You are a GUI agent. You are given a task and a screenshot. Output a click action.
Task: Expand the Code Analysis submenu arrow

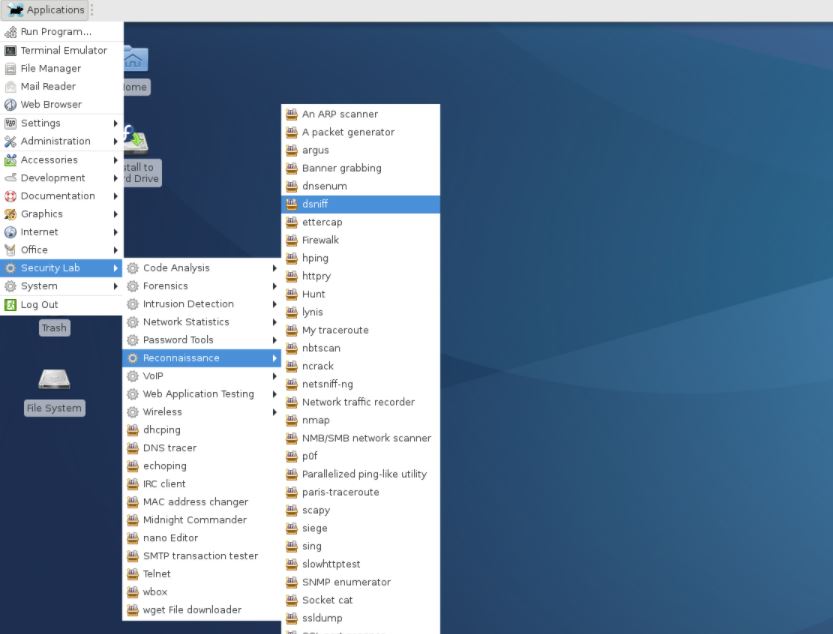click(x=274, y=268)
